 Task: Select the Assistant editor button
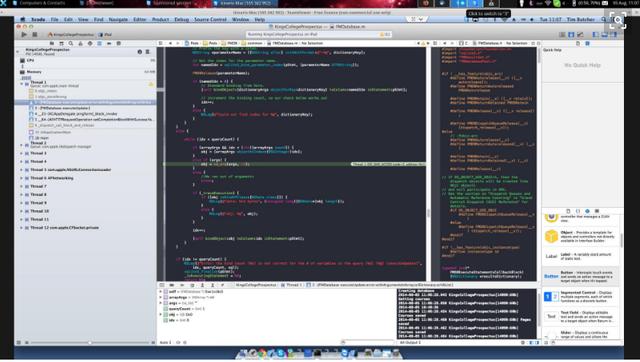[571, 35]
